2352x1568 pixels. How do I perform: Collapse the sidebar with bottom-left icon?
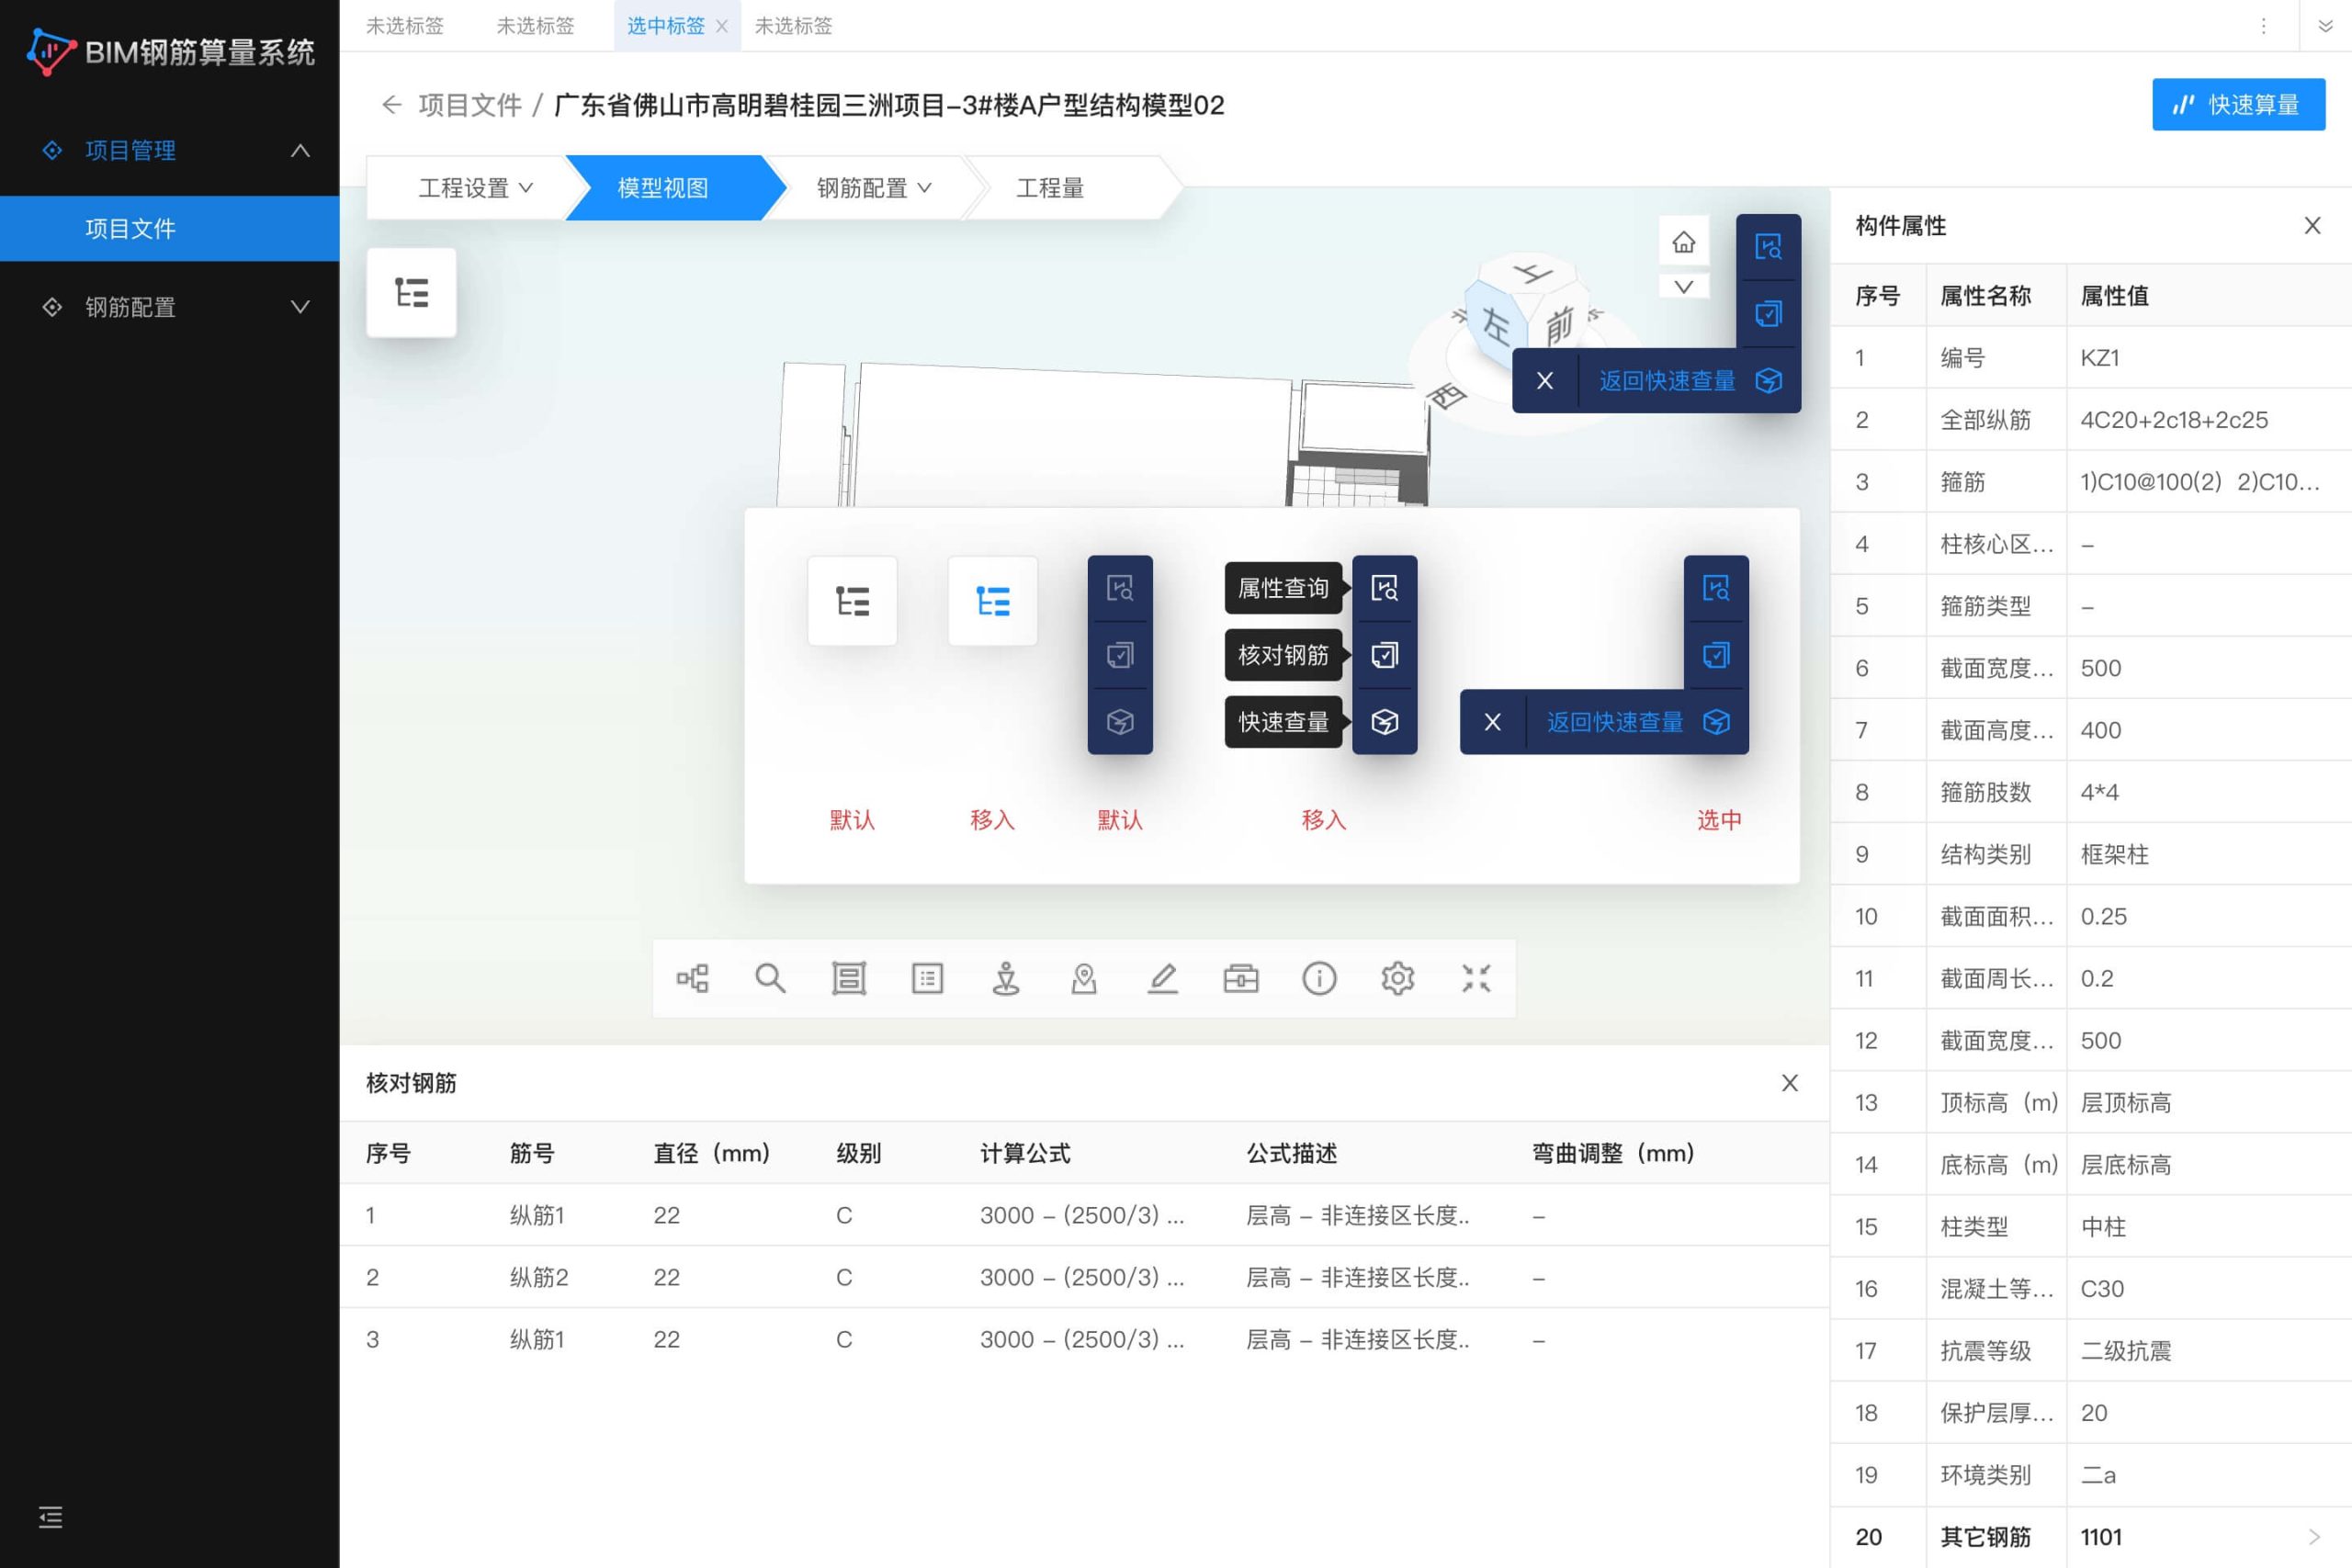click(50, 1517)
